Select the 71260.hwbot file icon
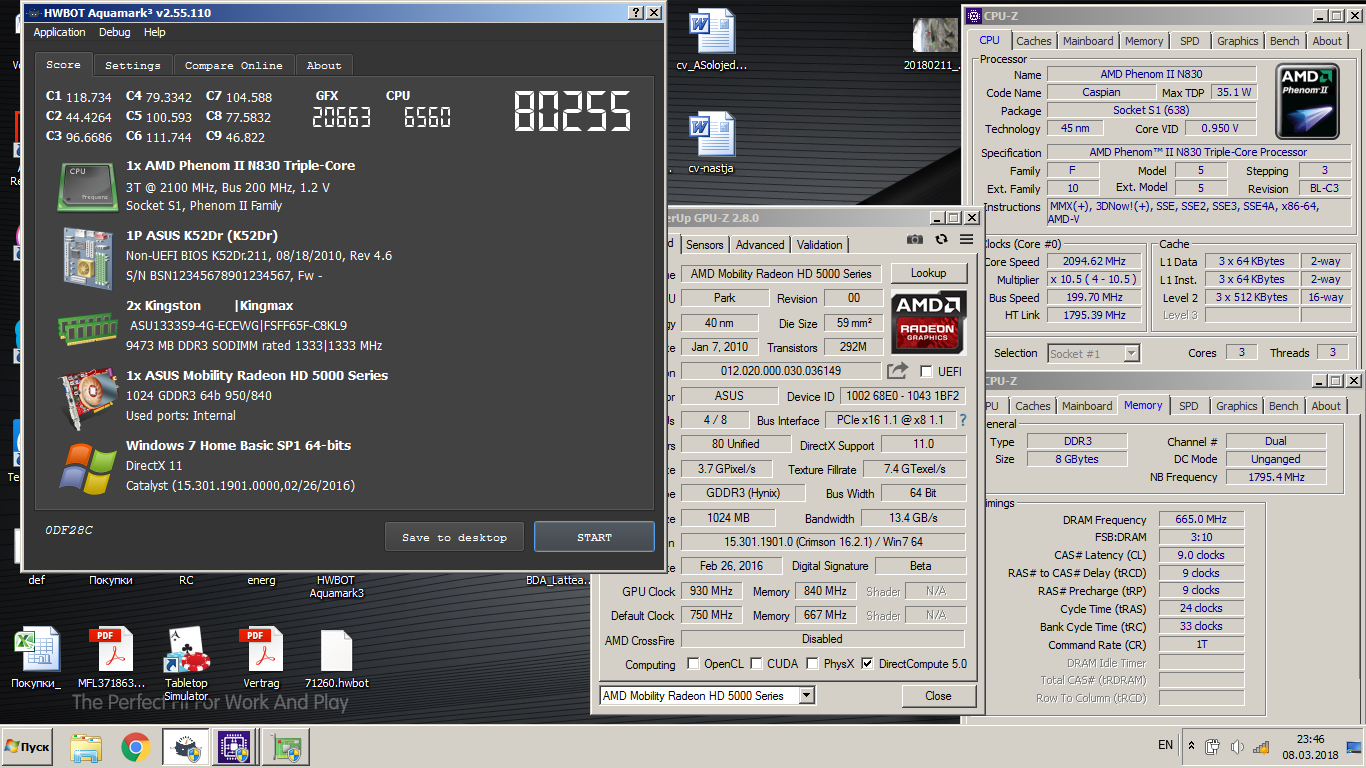 coord(336,650)
